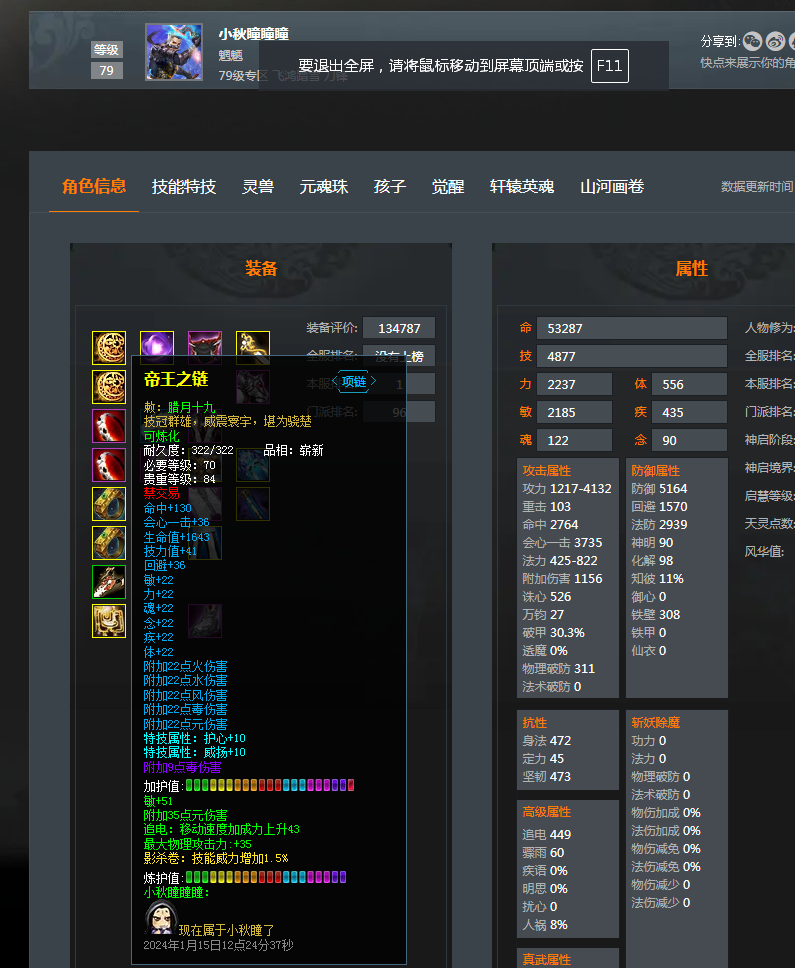Click the 念 value 90

[689, 440]
